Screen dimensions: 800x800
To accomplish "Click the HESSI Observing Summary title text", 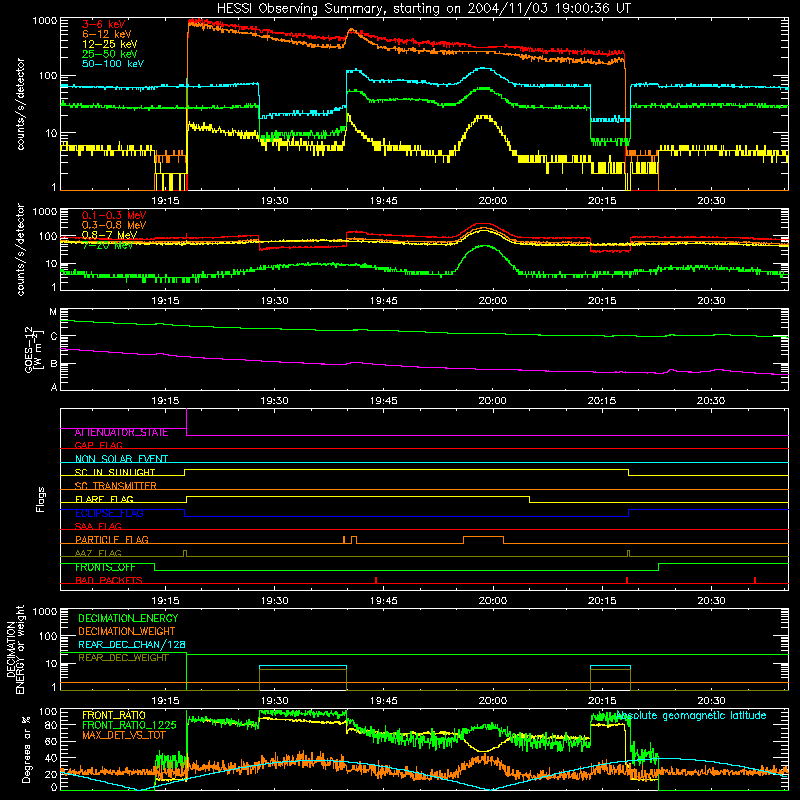I will pos(423,8).
